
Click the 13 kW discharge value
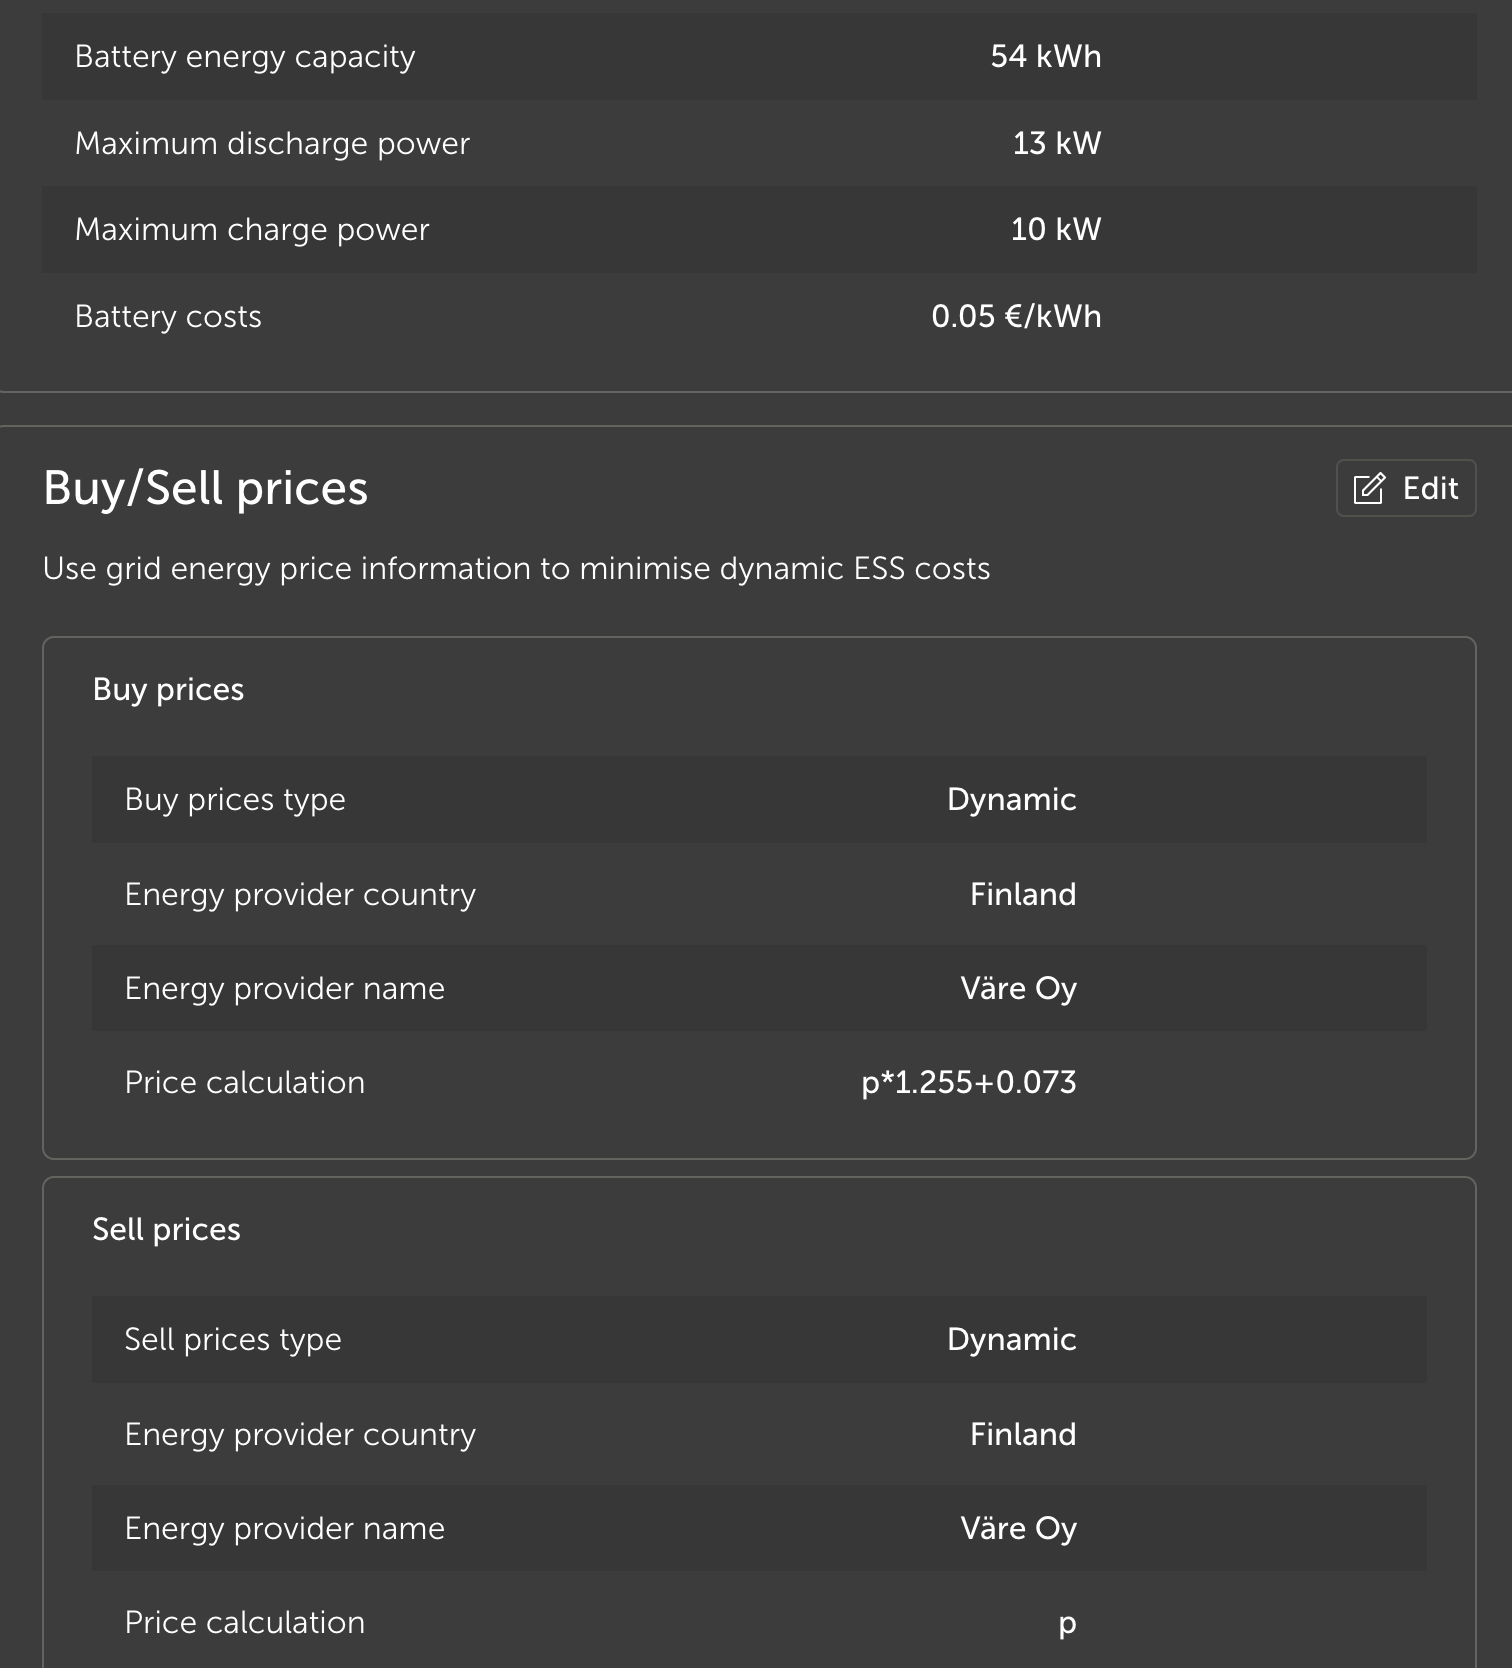pos(1056,144)
